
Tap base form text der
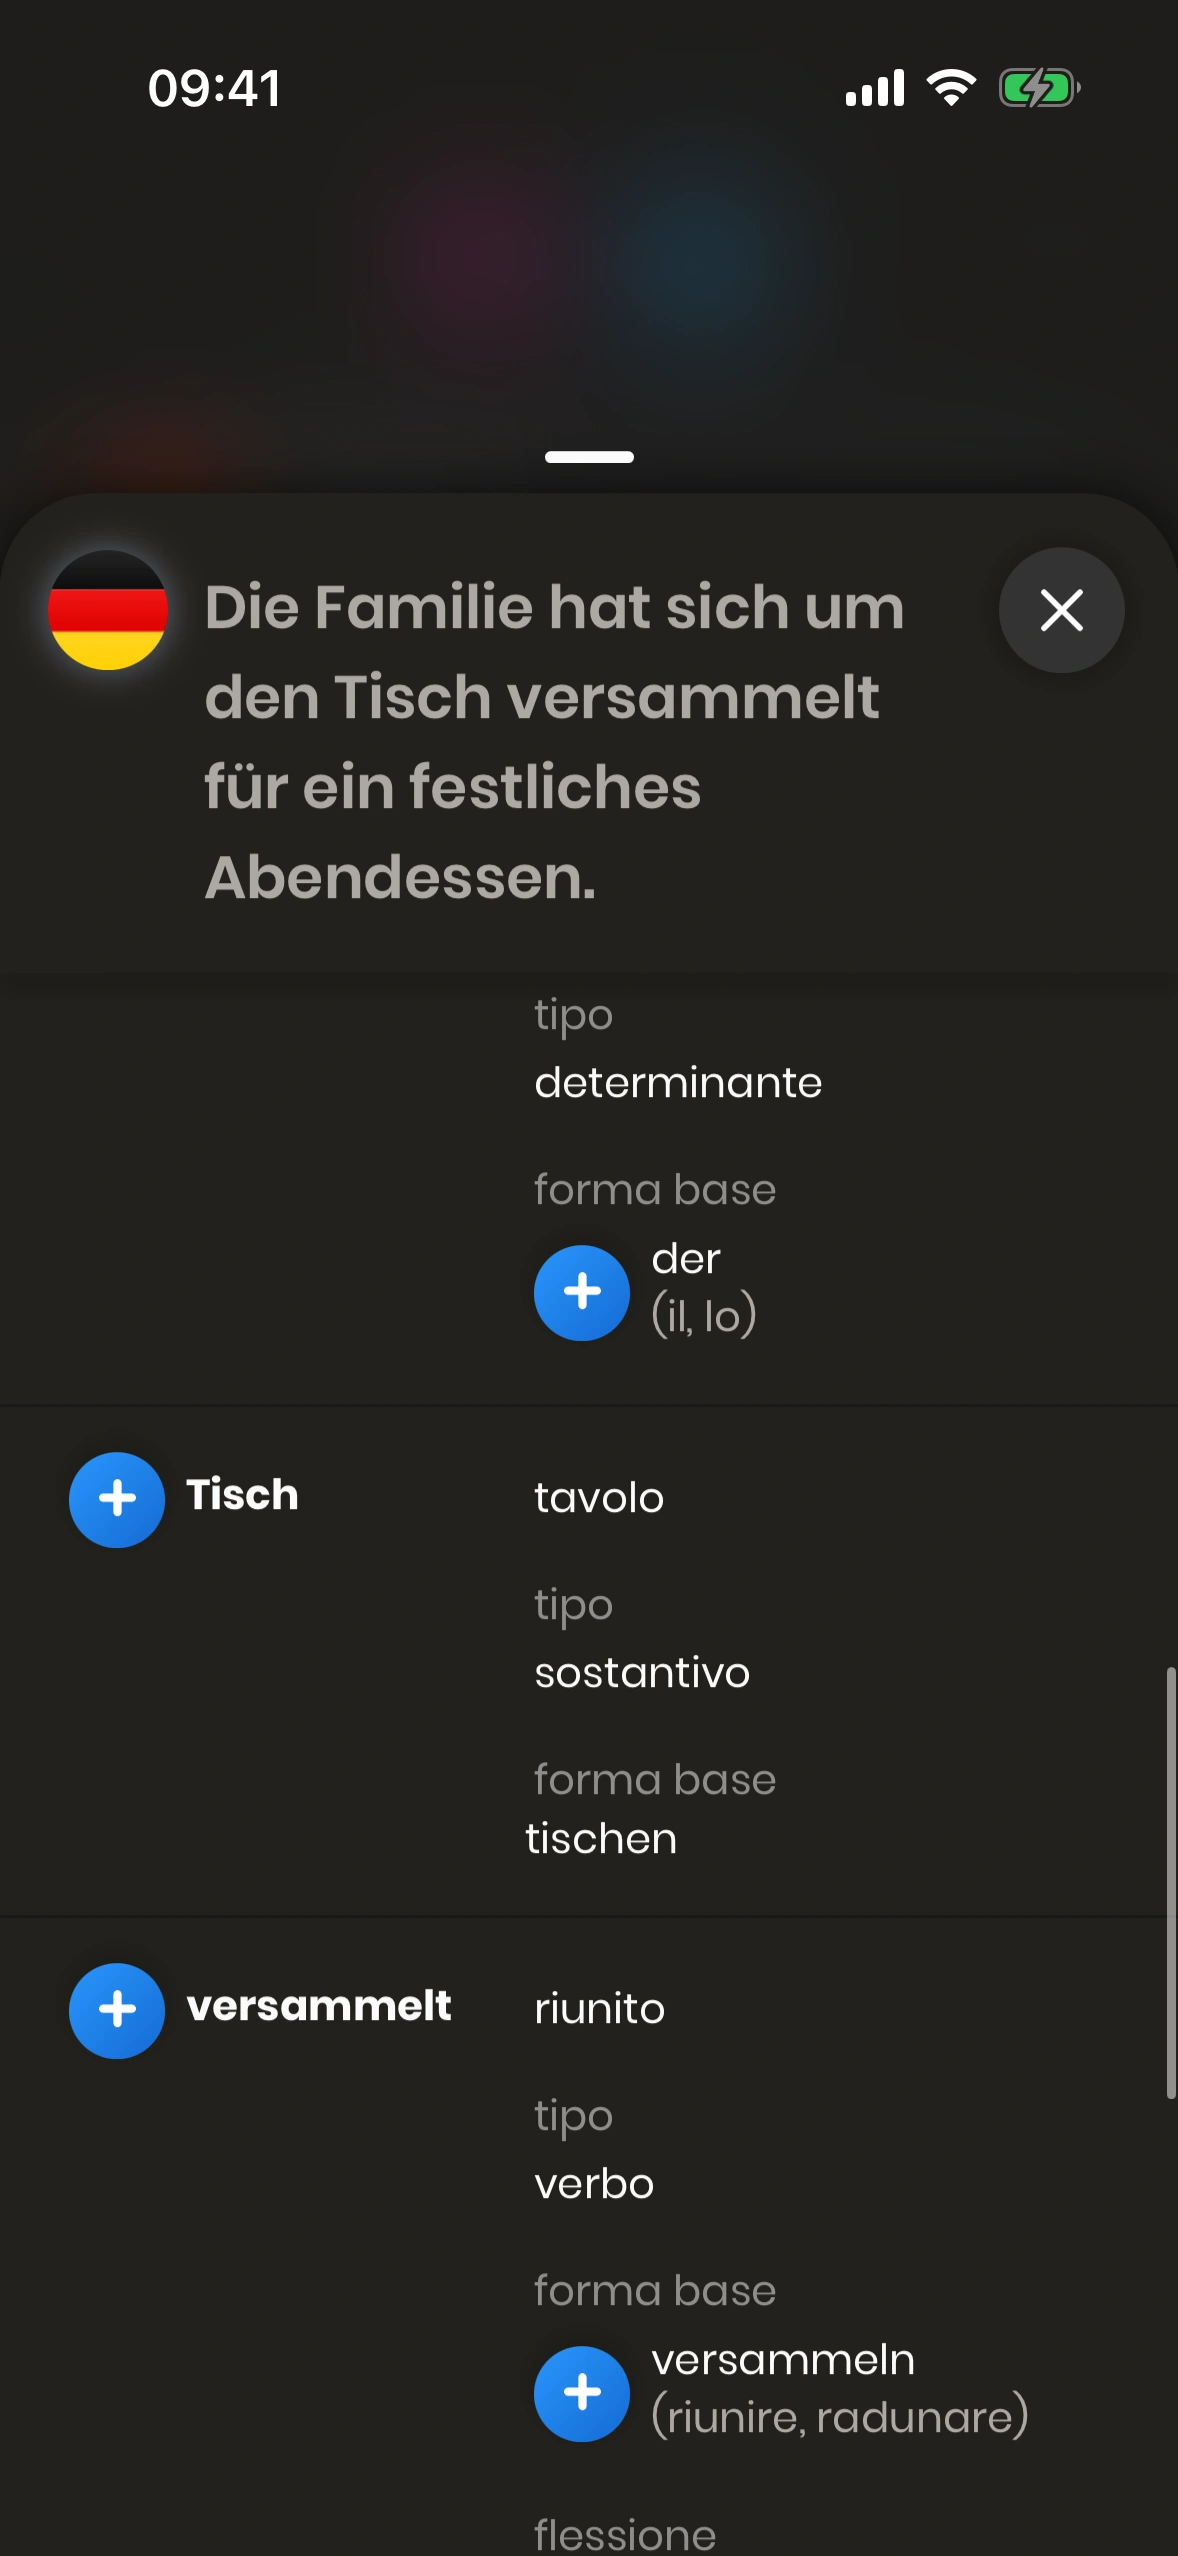point(686,1259)
